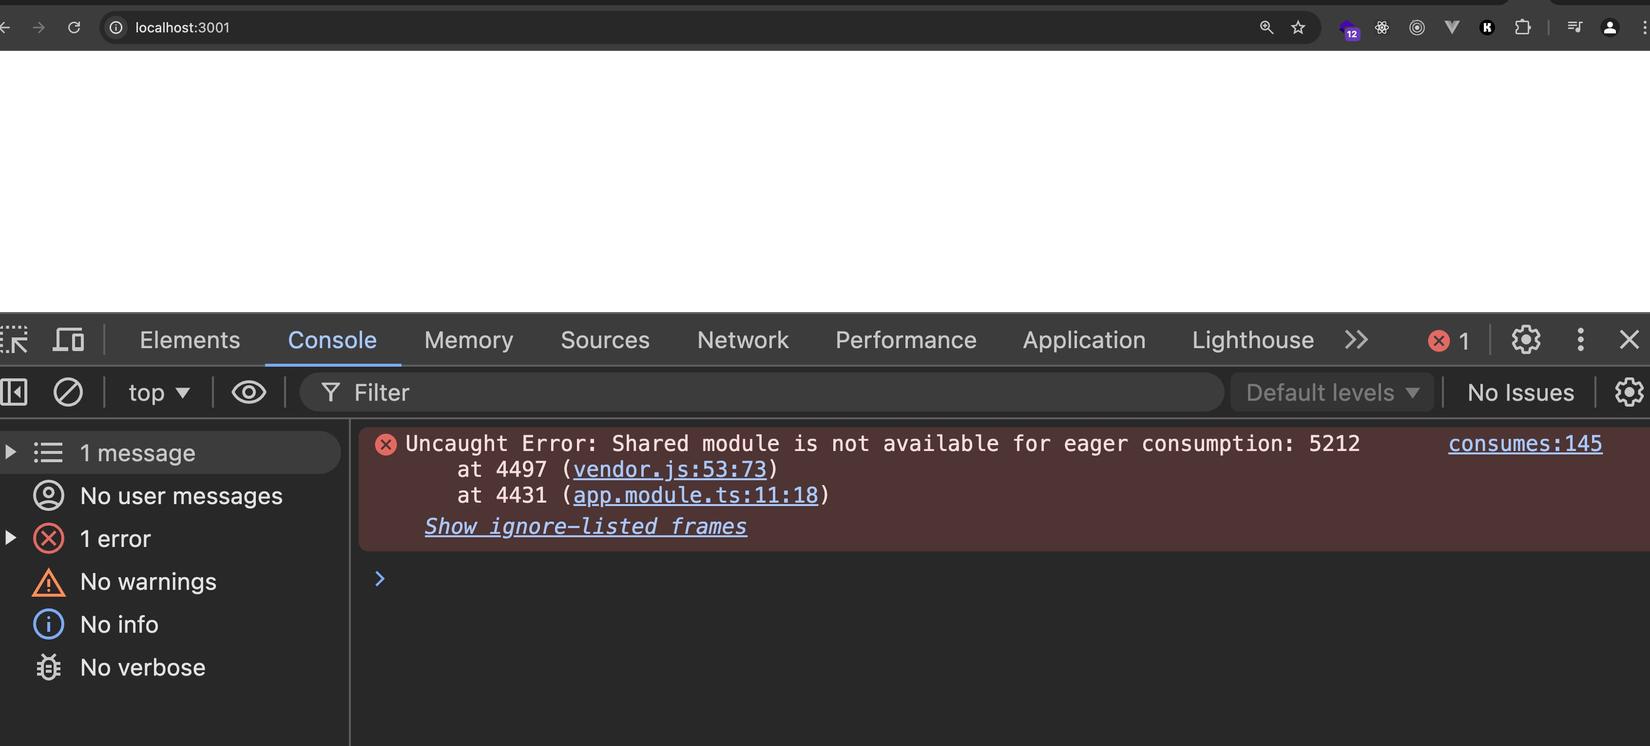
Task: Open DevTools settings gear in tab bar
Action: [1526, 340]
